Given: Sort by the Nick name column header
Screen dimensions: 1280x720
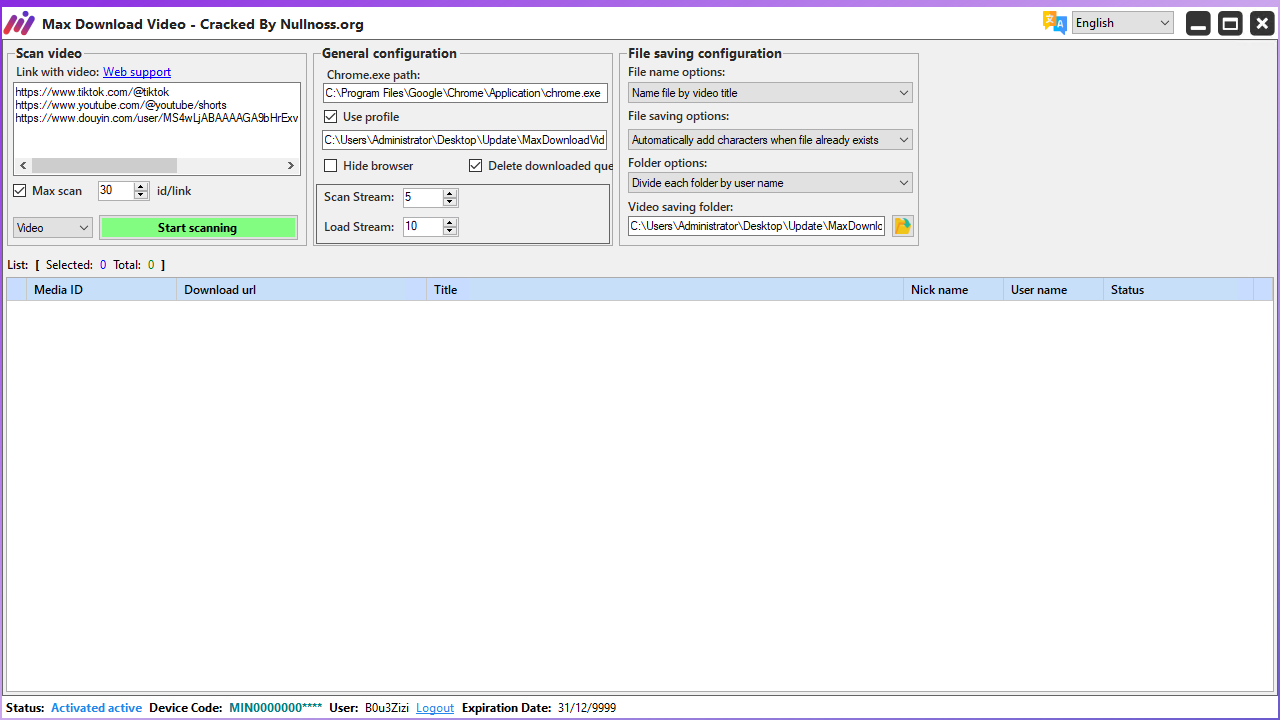Looking at the screenshot, I should coord(954,290).
